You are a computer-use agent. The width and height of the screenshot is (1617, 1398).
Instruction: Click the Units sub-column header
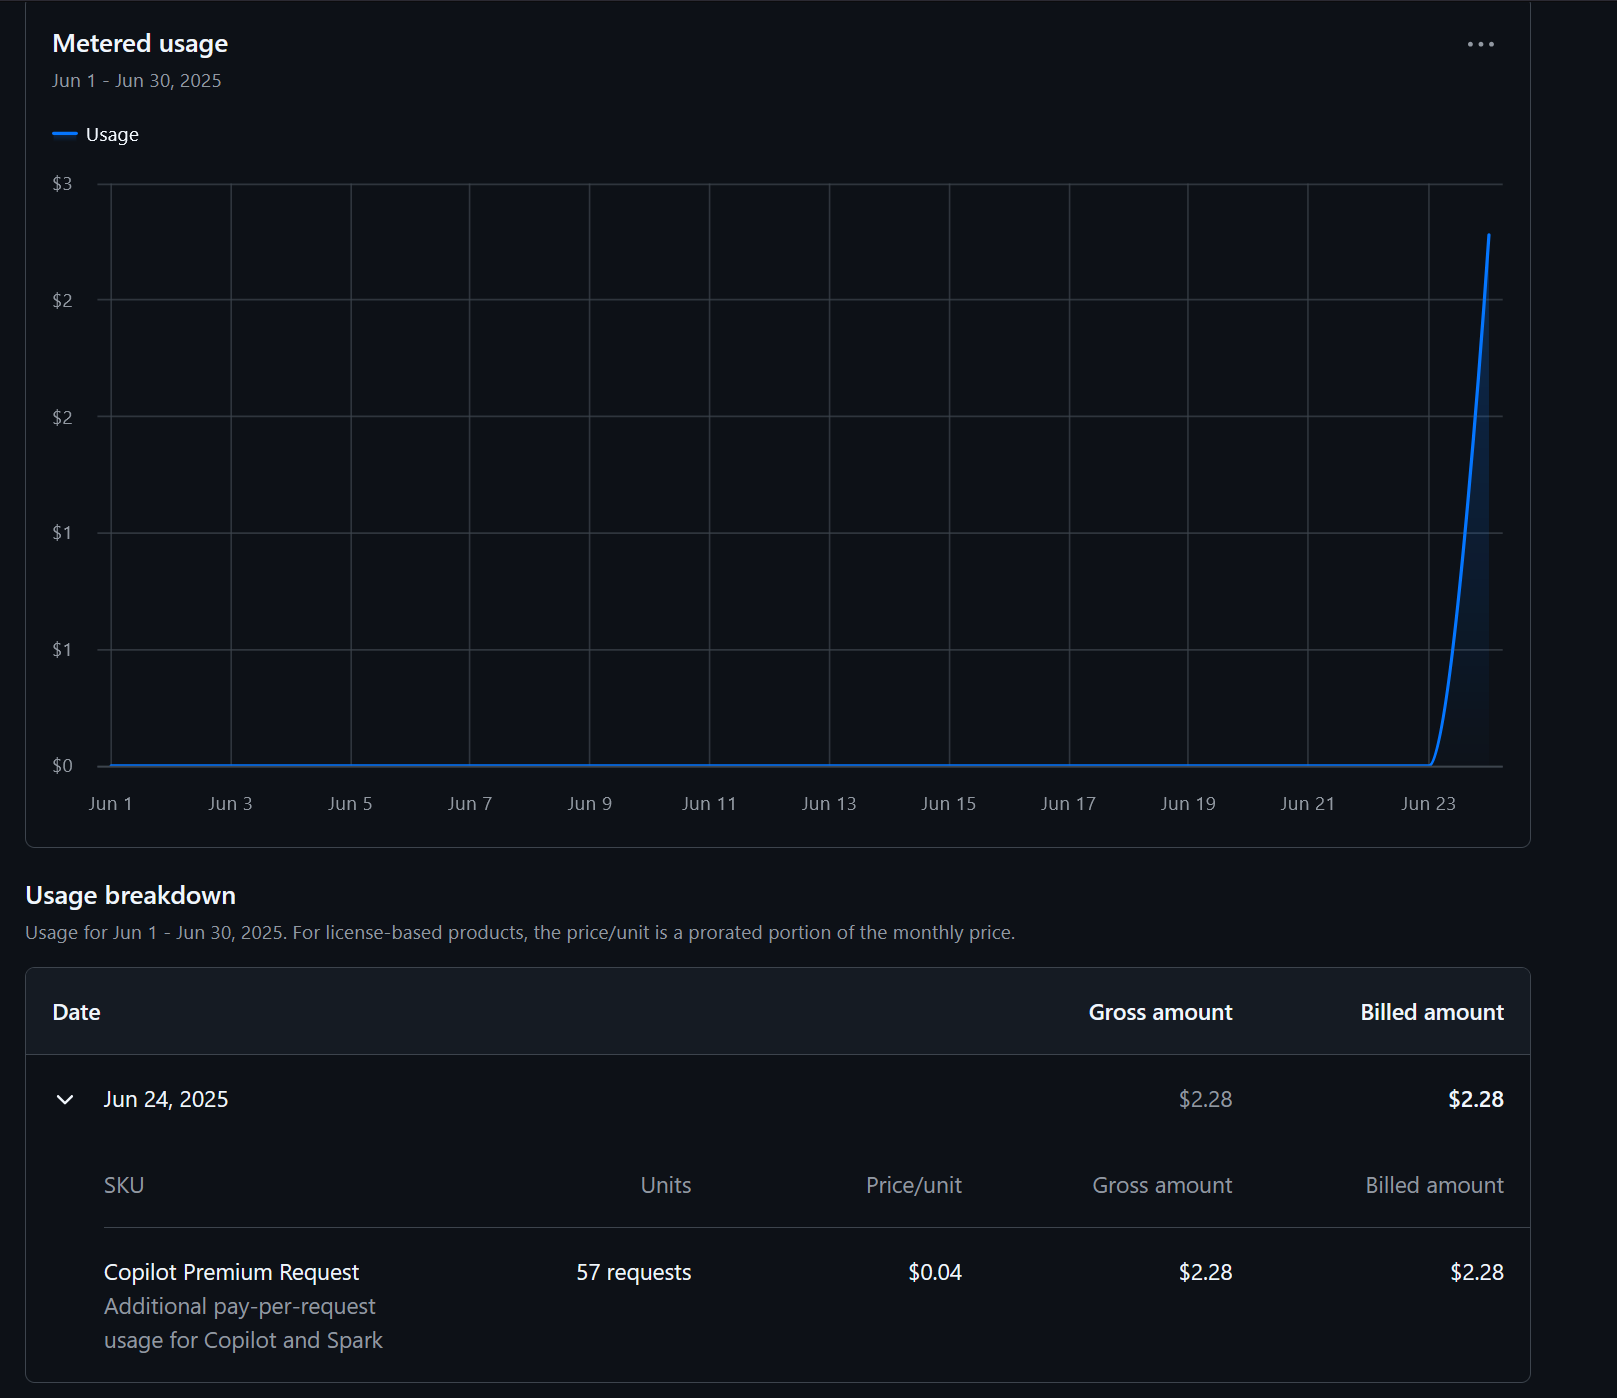pos(666,1185)
